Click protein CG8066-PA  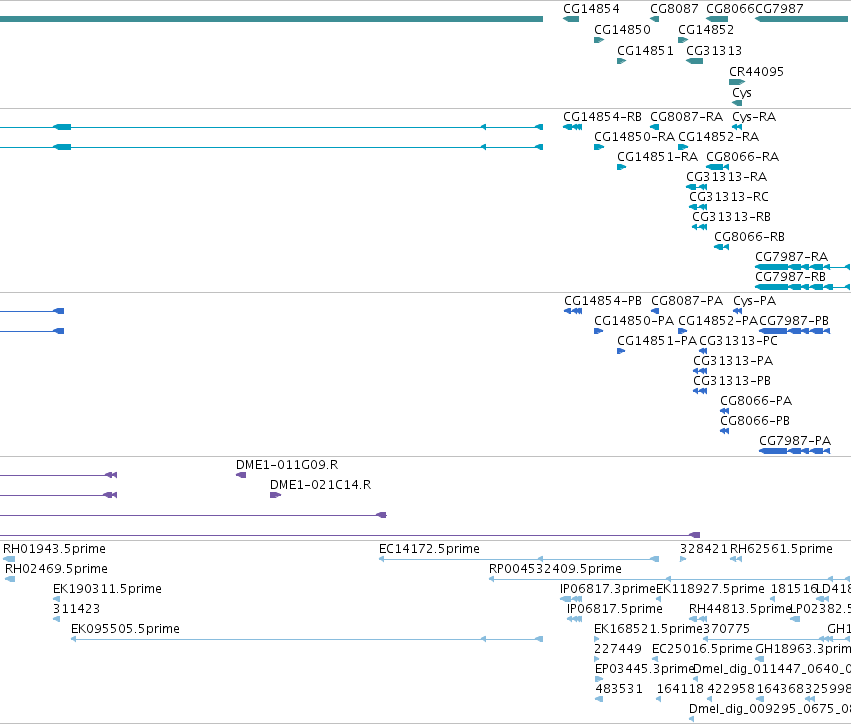[x=756, y=401]
